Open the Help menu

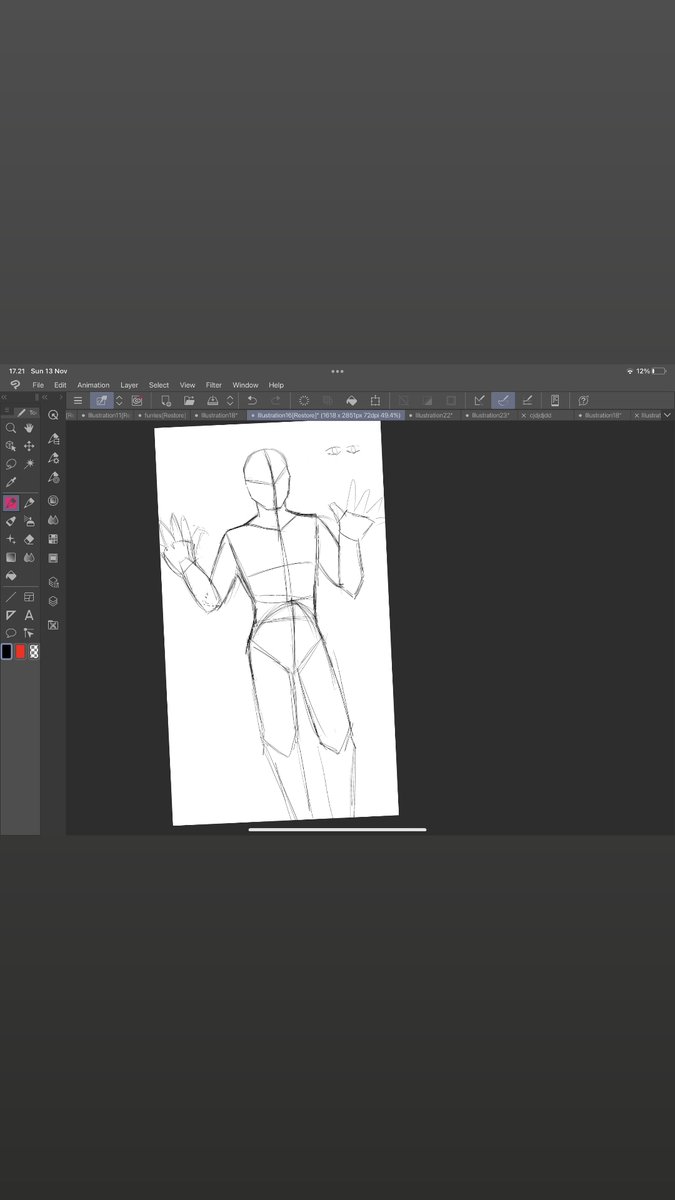tap(276, 385)
